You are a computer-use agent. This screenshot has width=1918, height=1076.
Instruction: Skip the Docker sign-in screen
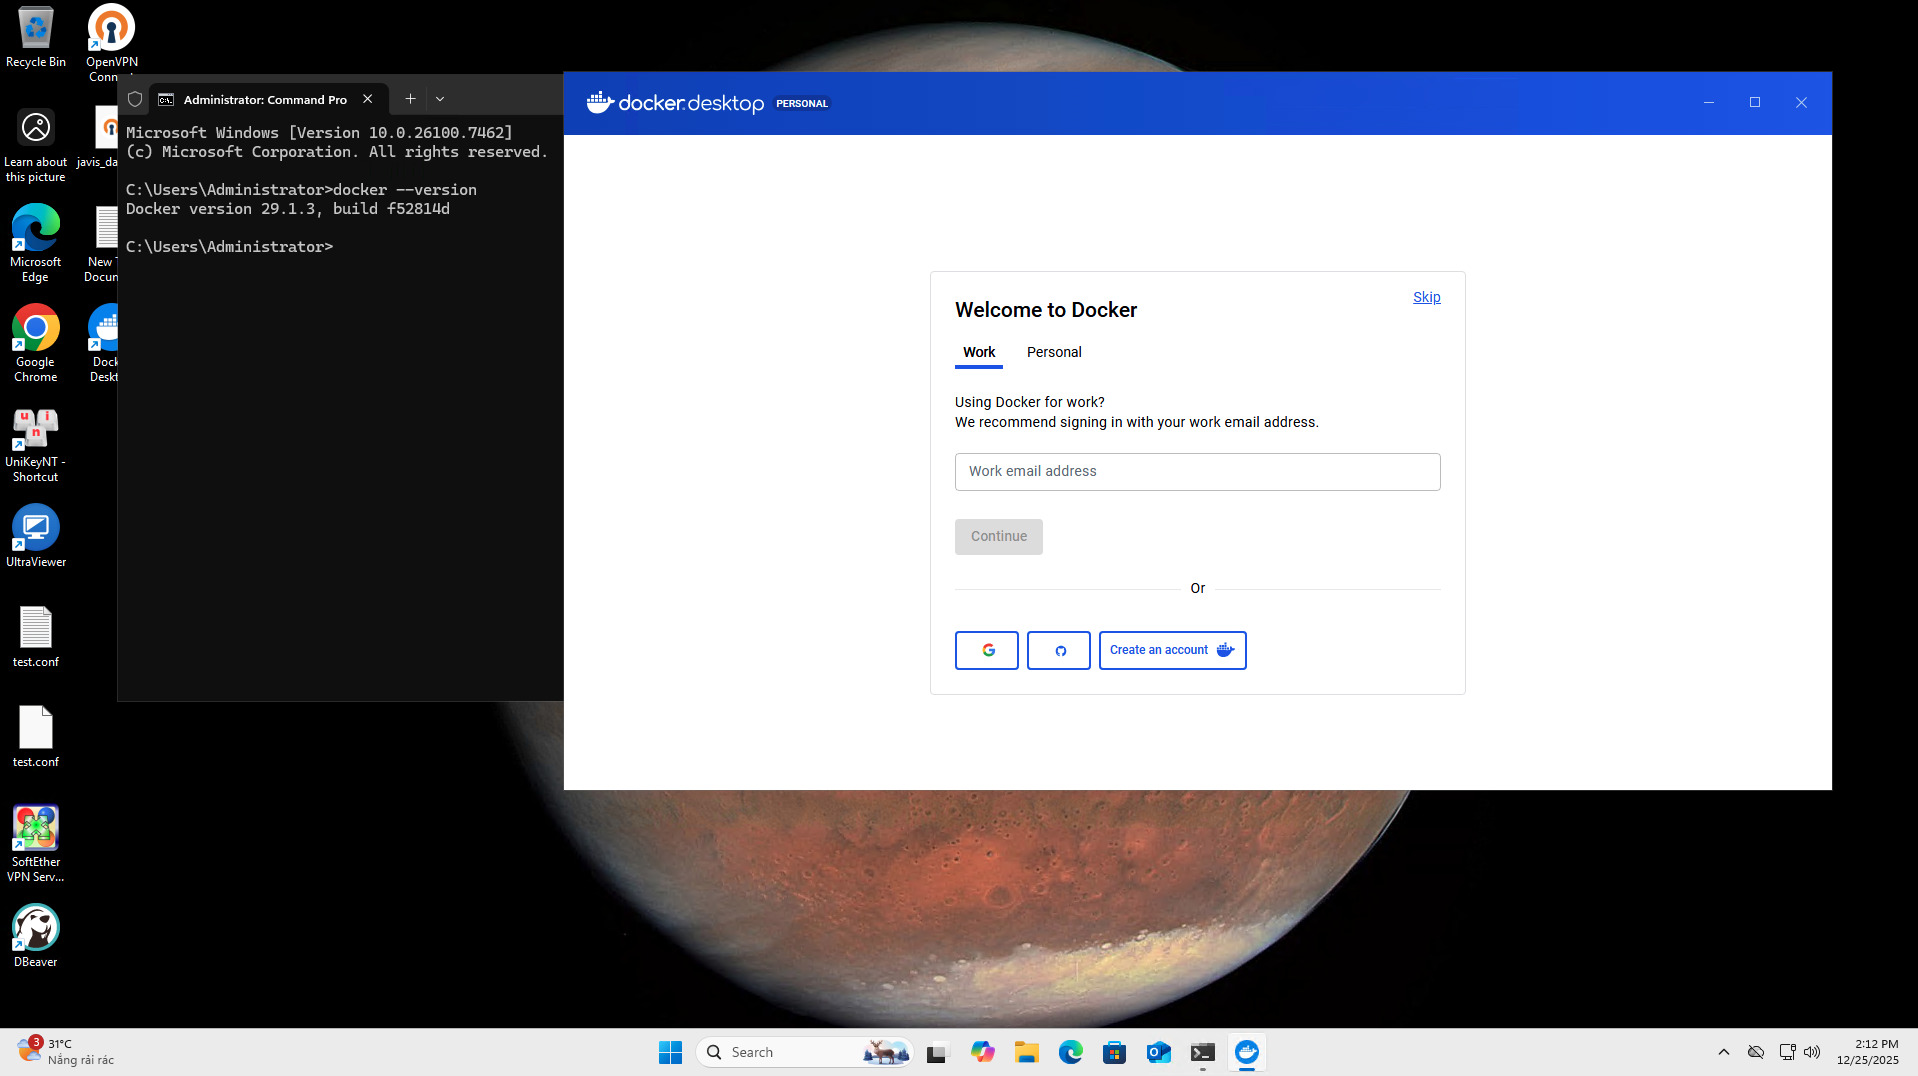(1426, 297)
